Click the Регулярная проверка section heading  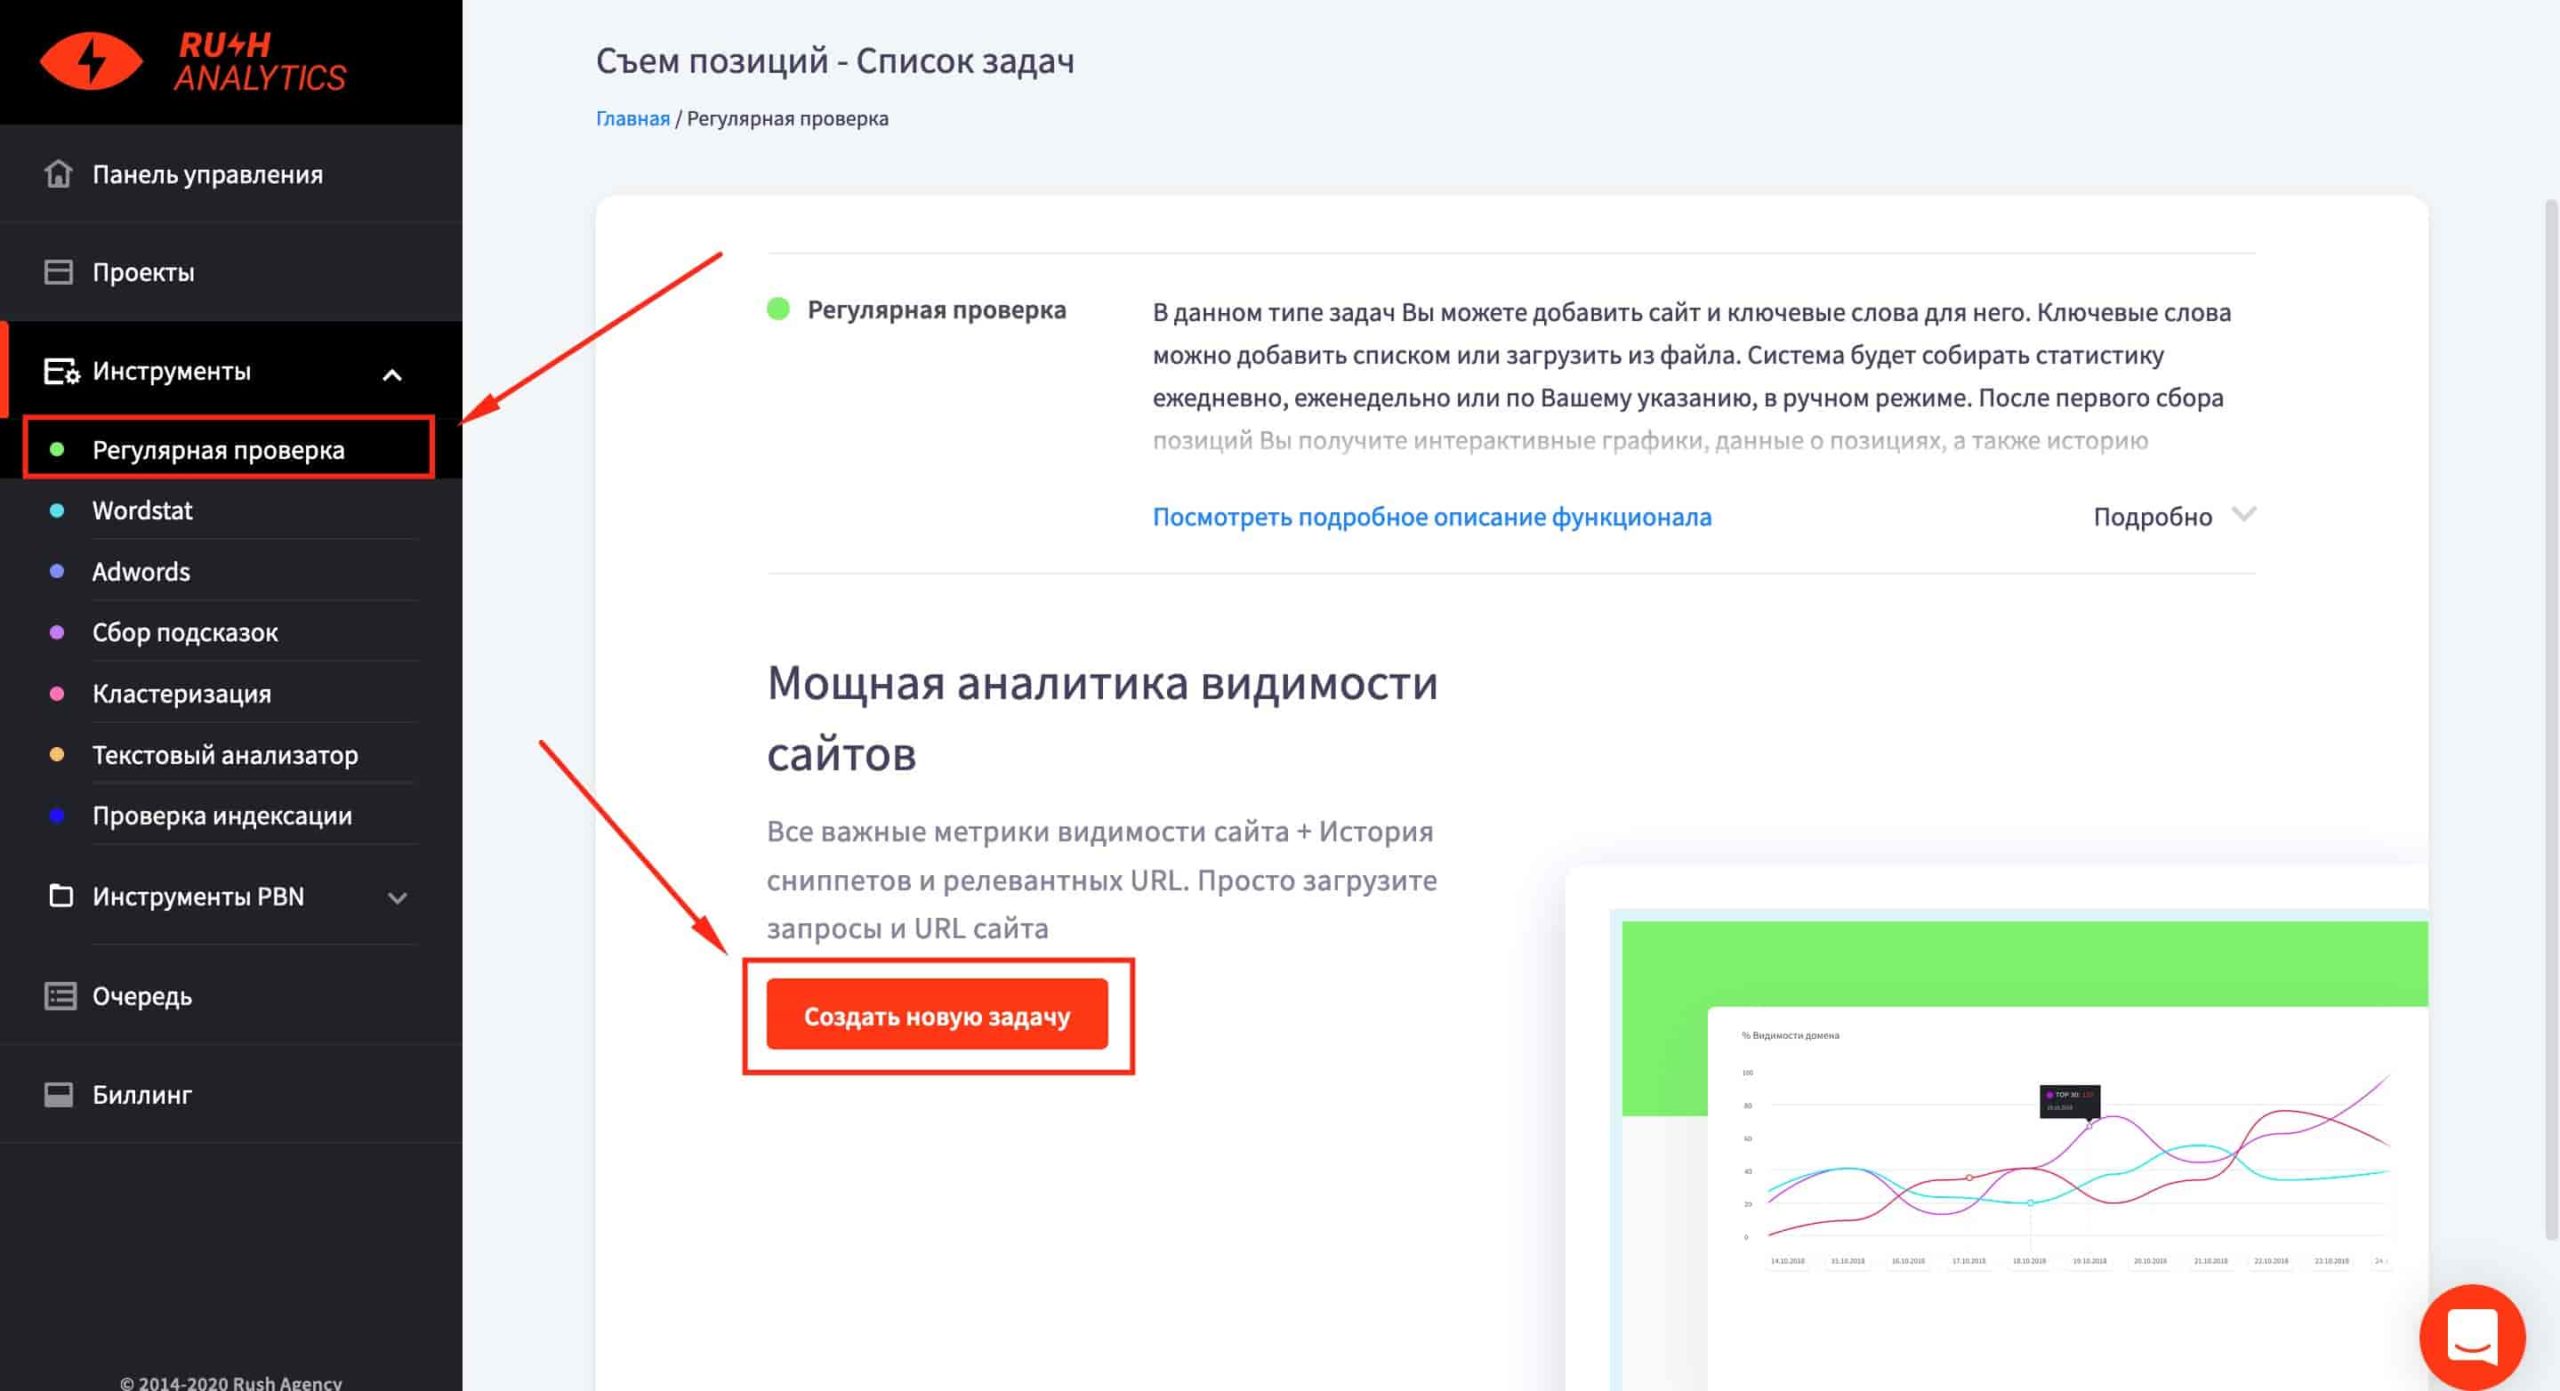click(x=936, y=309)
